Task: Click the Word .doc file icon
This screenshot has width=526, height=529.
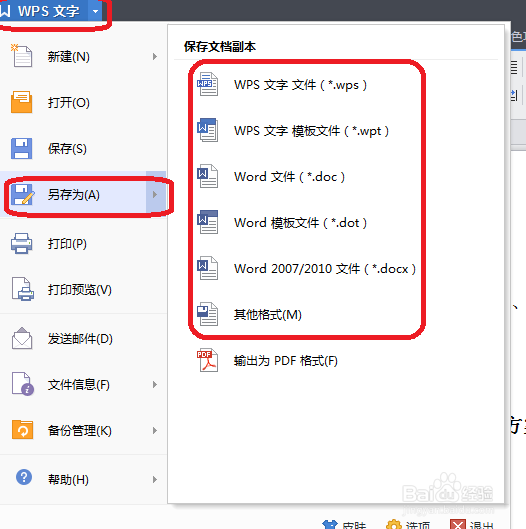Action: coord(207,176)
